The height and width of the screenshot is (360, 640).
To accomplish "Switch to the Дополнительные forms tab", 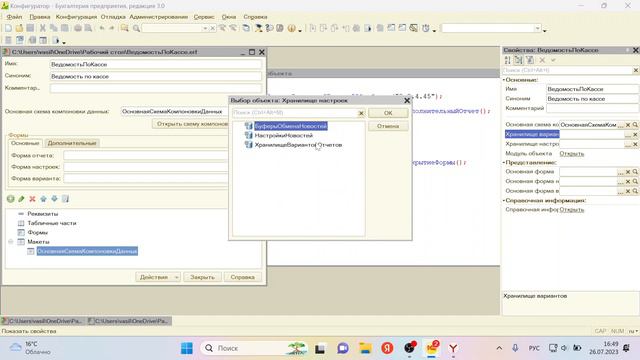I will [x=72, y=143].
